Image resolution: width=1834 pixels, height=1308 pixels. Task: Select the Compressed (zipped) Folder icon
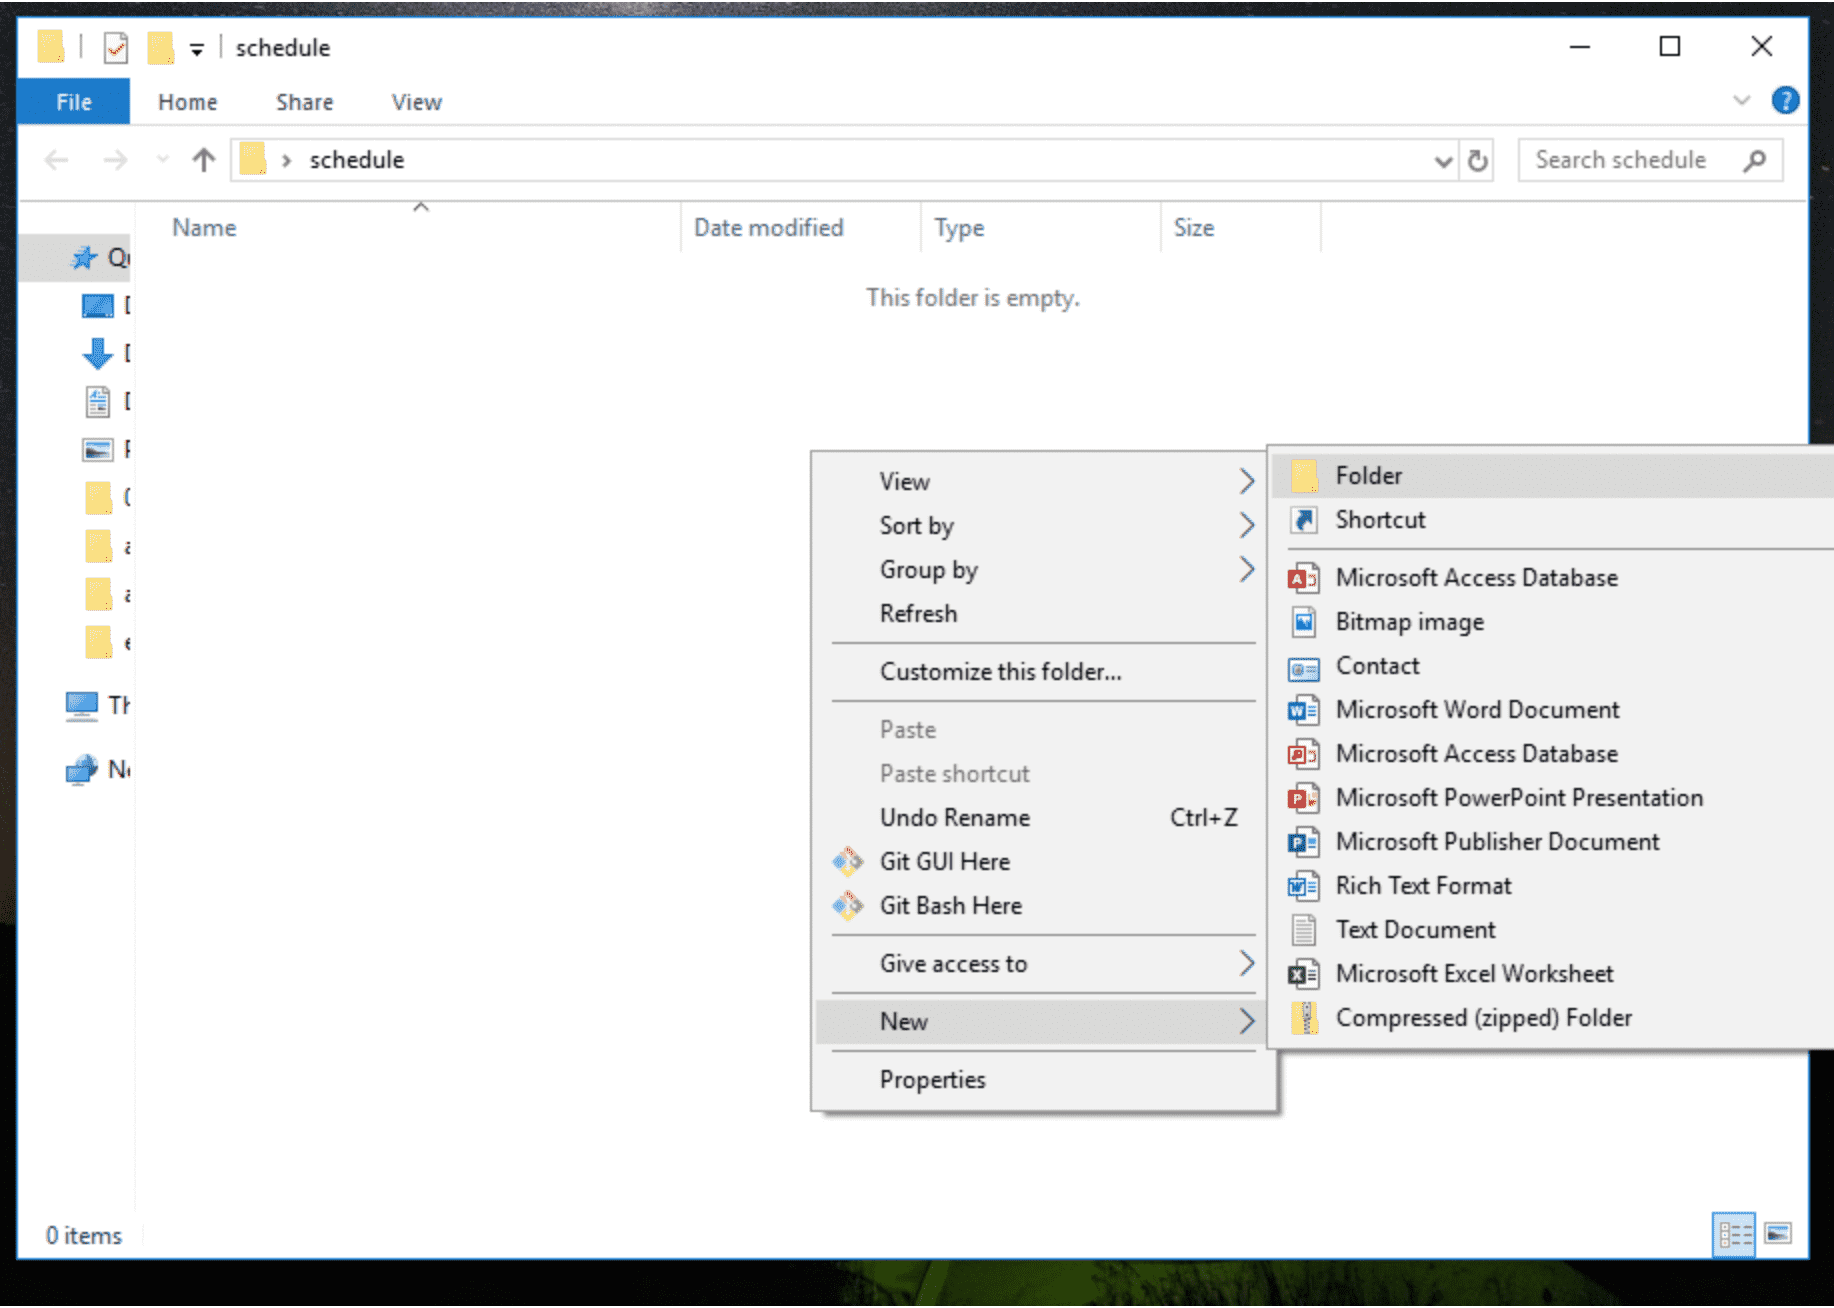[x=1303, y=1018]
